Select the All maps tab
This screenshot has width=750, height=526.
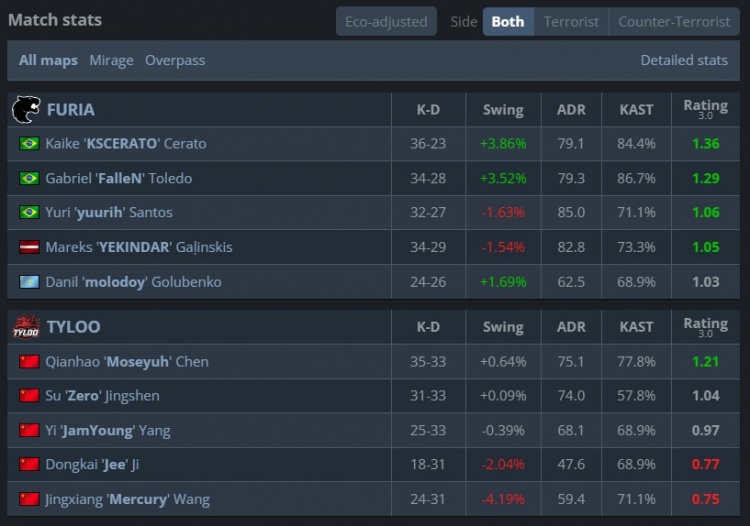[48, 60]
